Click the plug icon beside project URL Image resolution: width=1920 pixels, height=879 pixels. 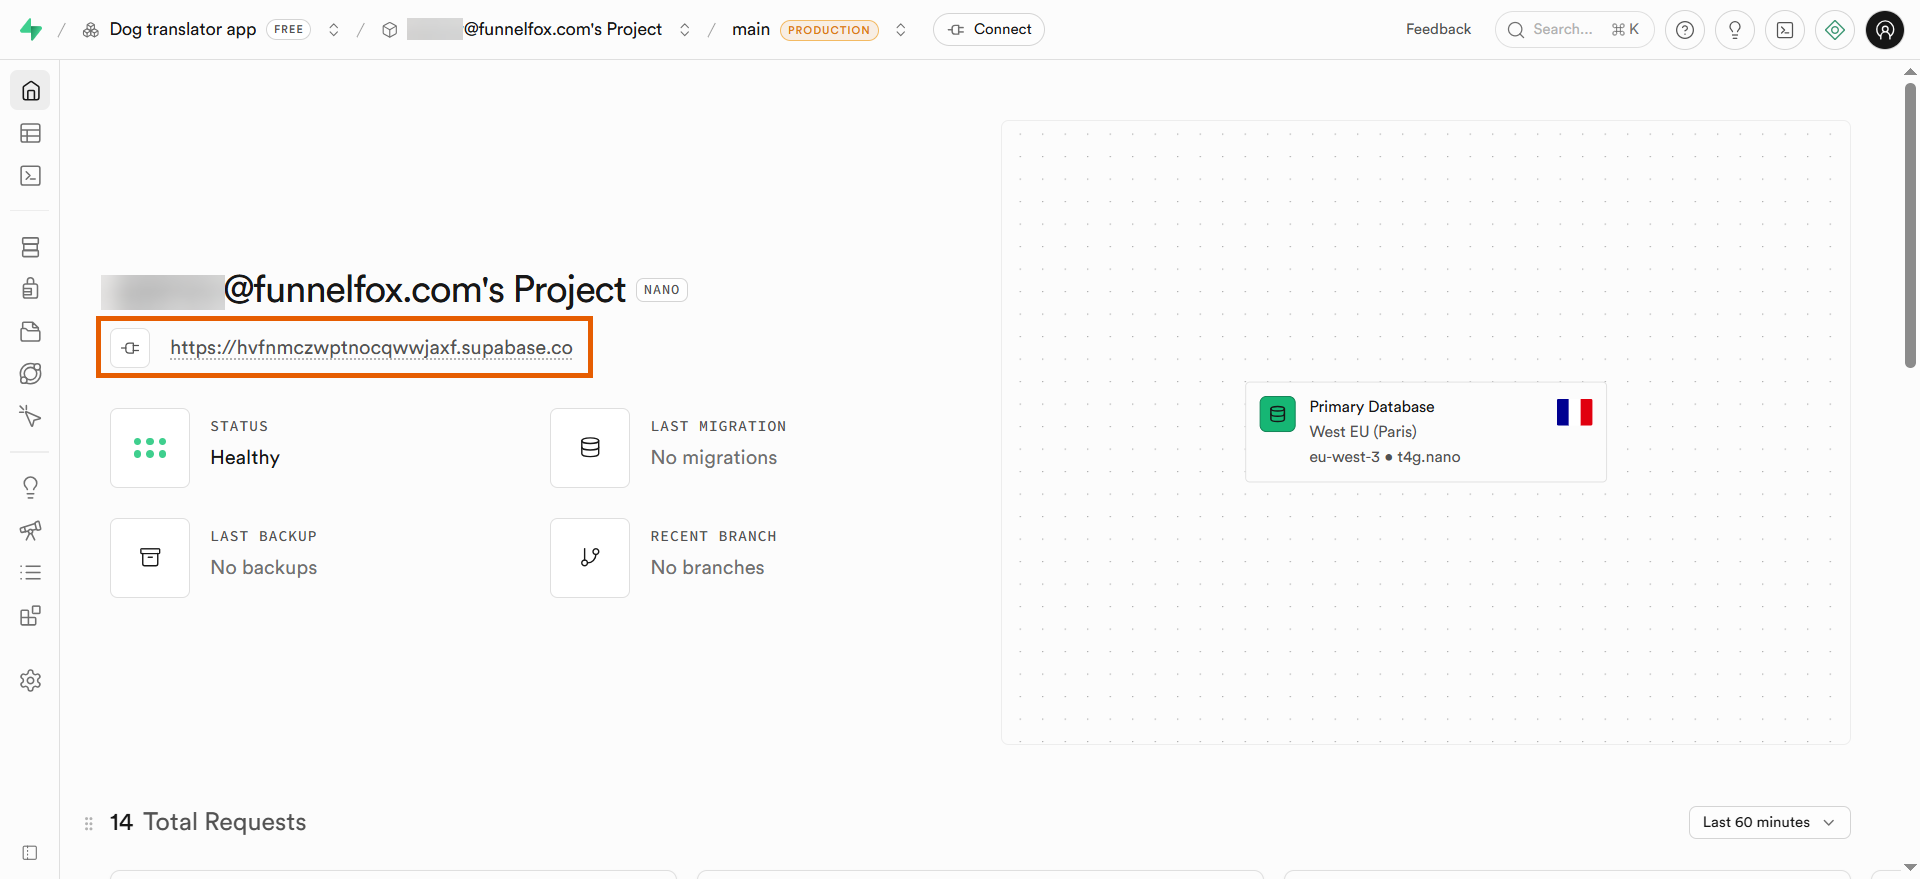tap(130, 348)
